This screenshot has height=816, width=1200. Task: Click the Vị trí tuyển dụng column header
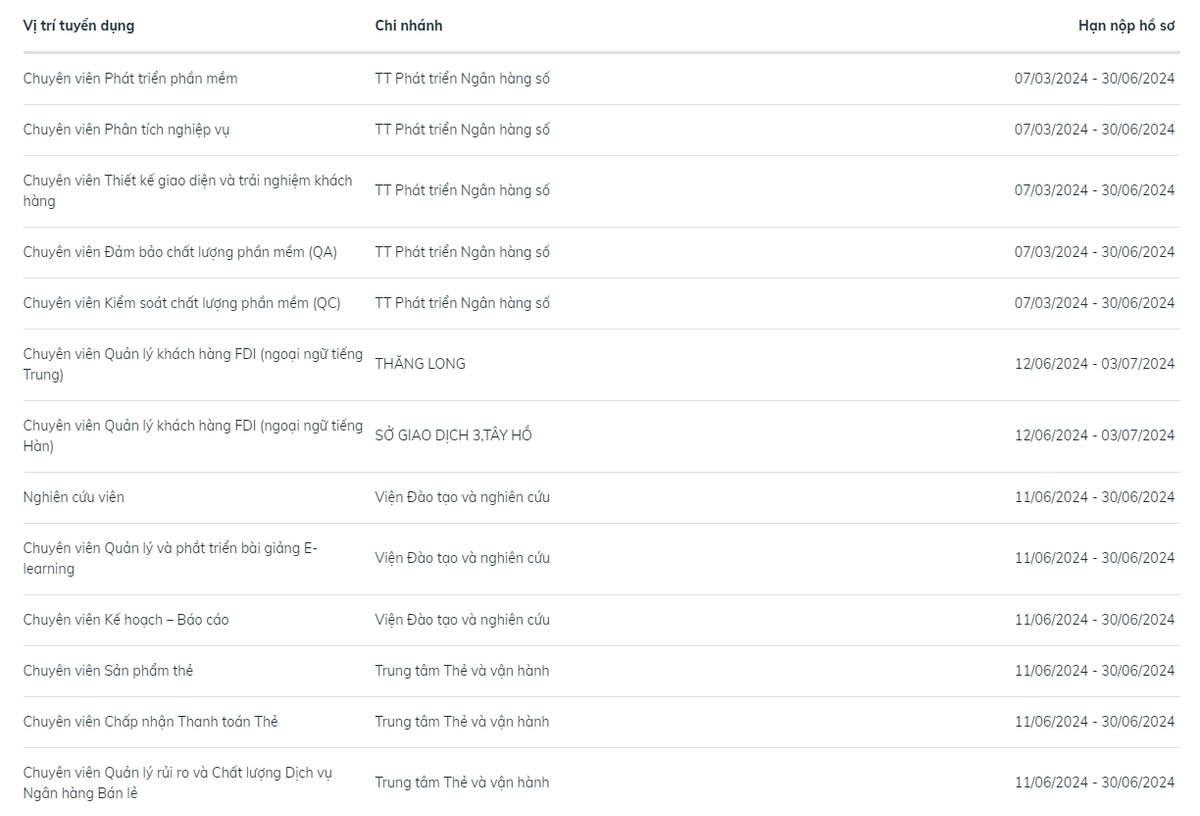(79, 26)
